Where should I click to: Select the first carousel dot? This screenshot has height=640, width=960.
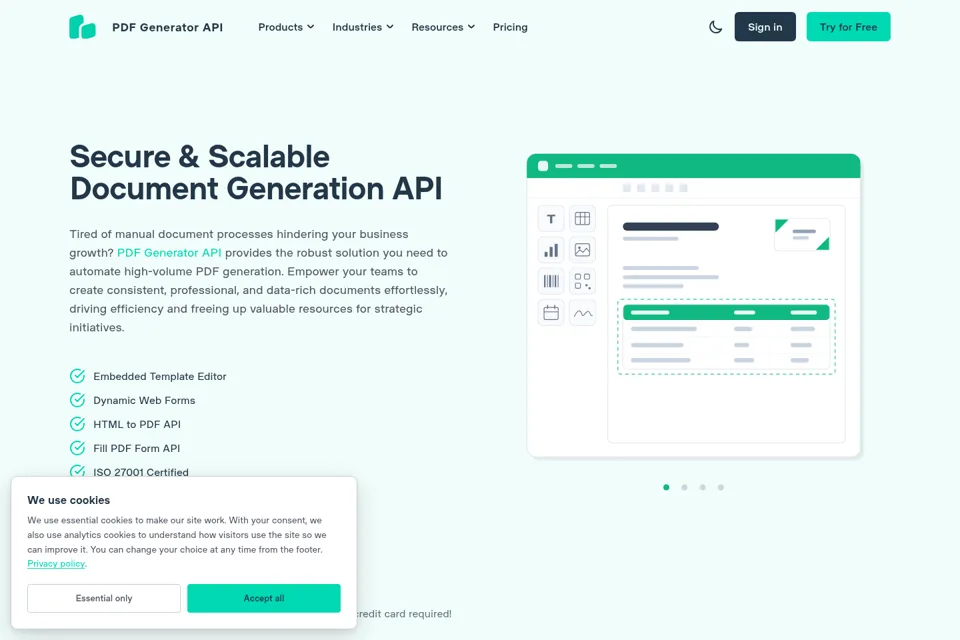pyautogui.click(x=666, y=488)
